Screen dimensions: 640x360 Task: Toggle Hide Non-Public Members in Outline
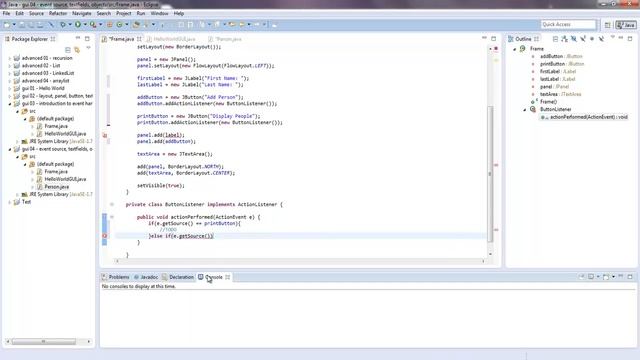(x=592, y=39)
